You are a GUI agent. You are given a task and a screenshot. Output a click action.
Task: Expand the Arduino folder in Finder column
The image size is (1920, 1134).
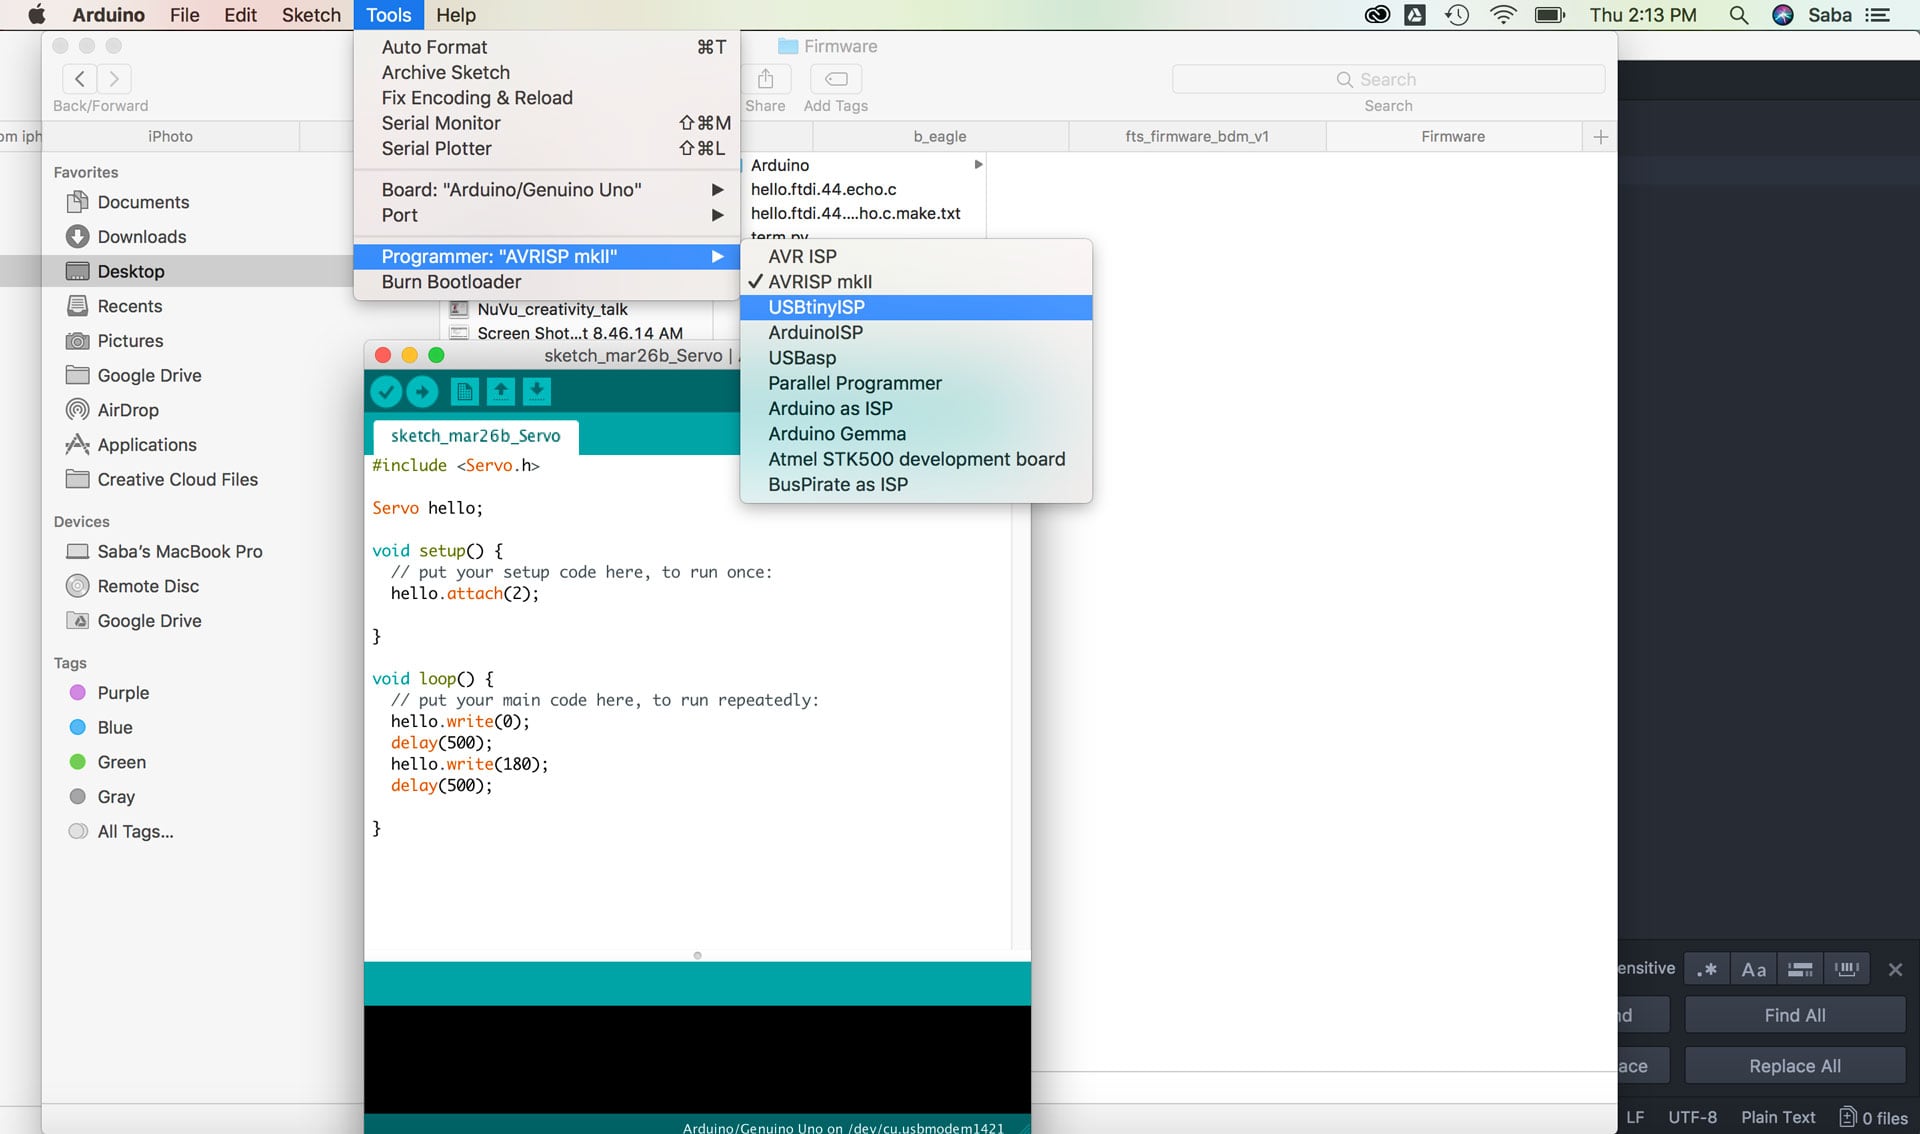click(x=978, y=165)
